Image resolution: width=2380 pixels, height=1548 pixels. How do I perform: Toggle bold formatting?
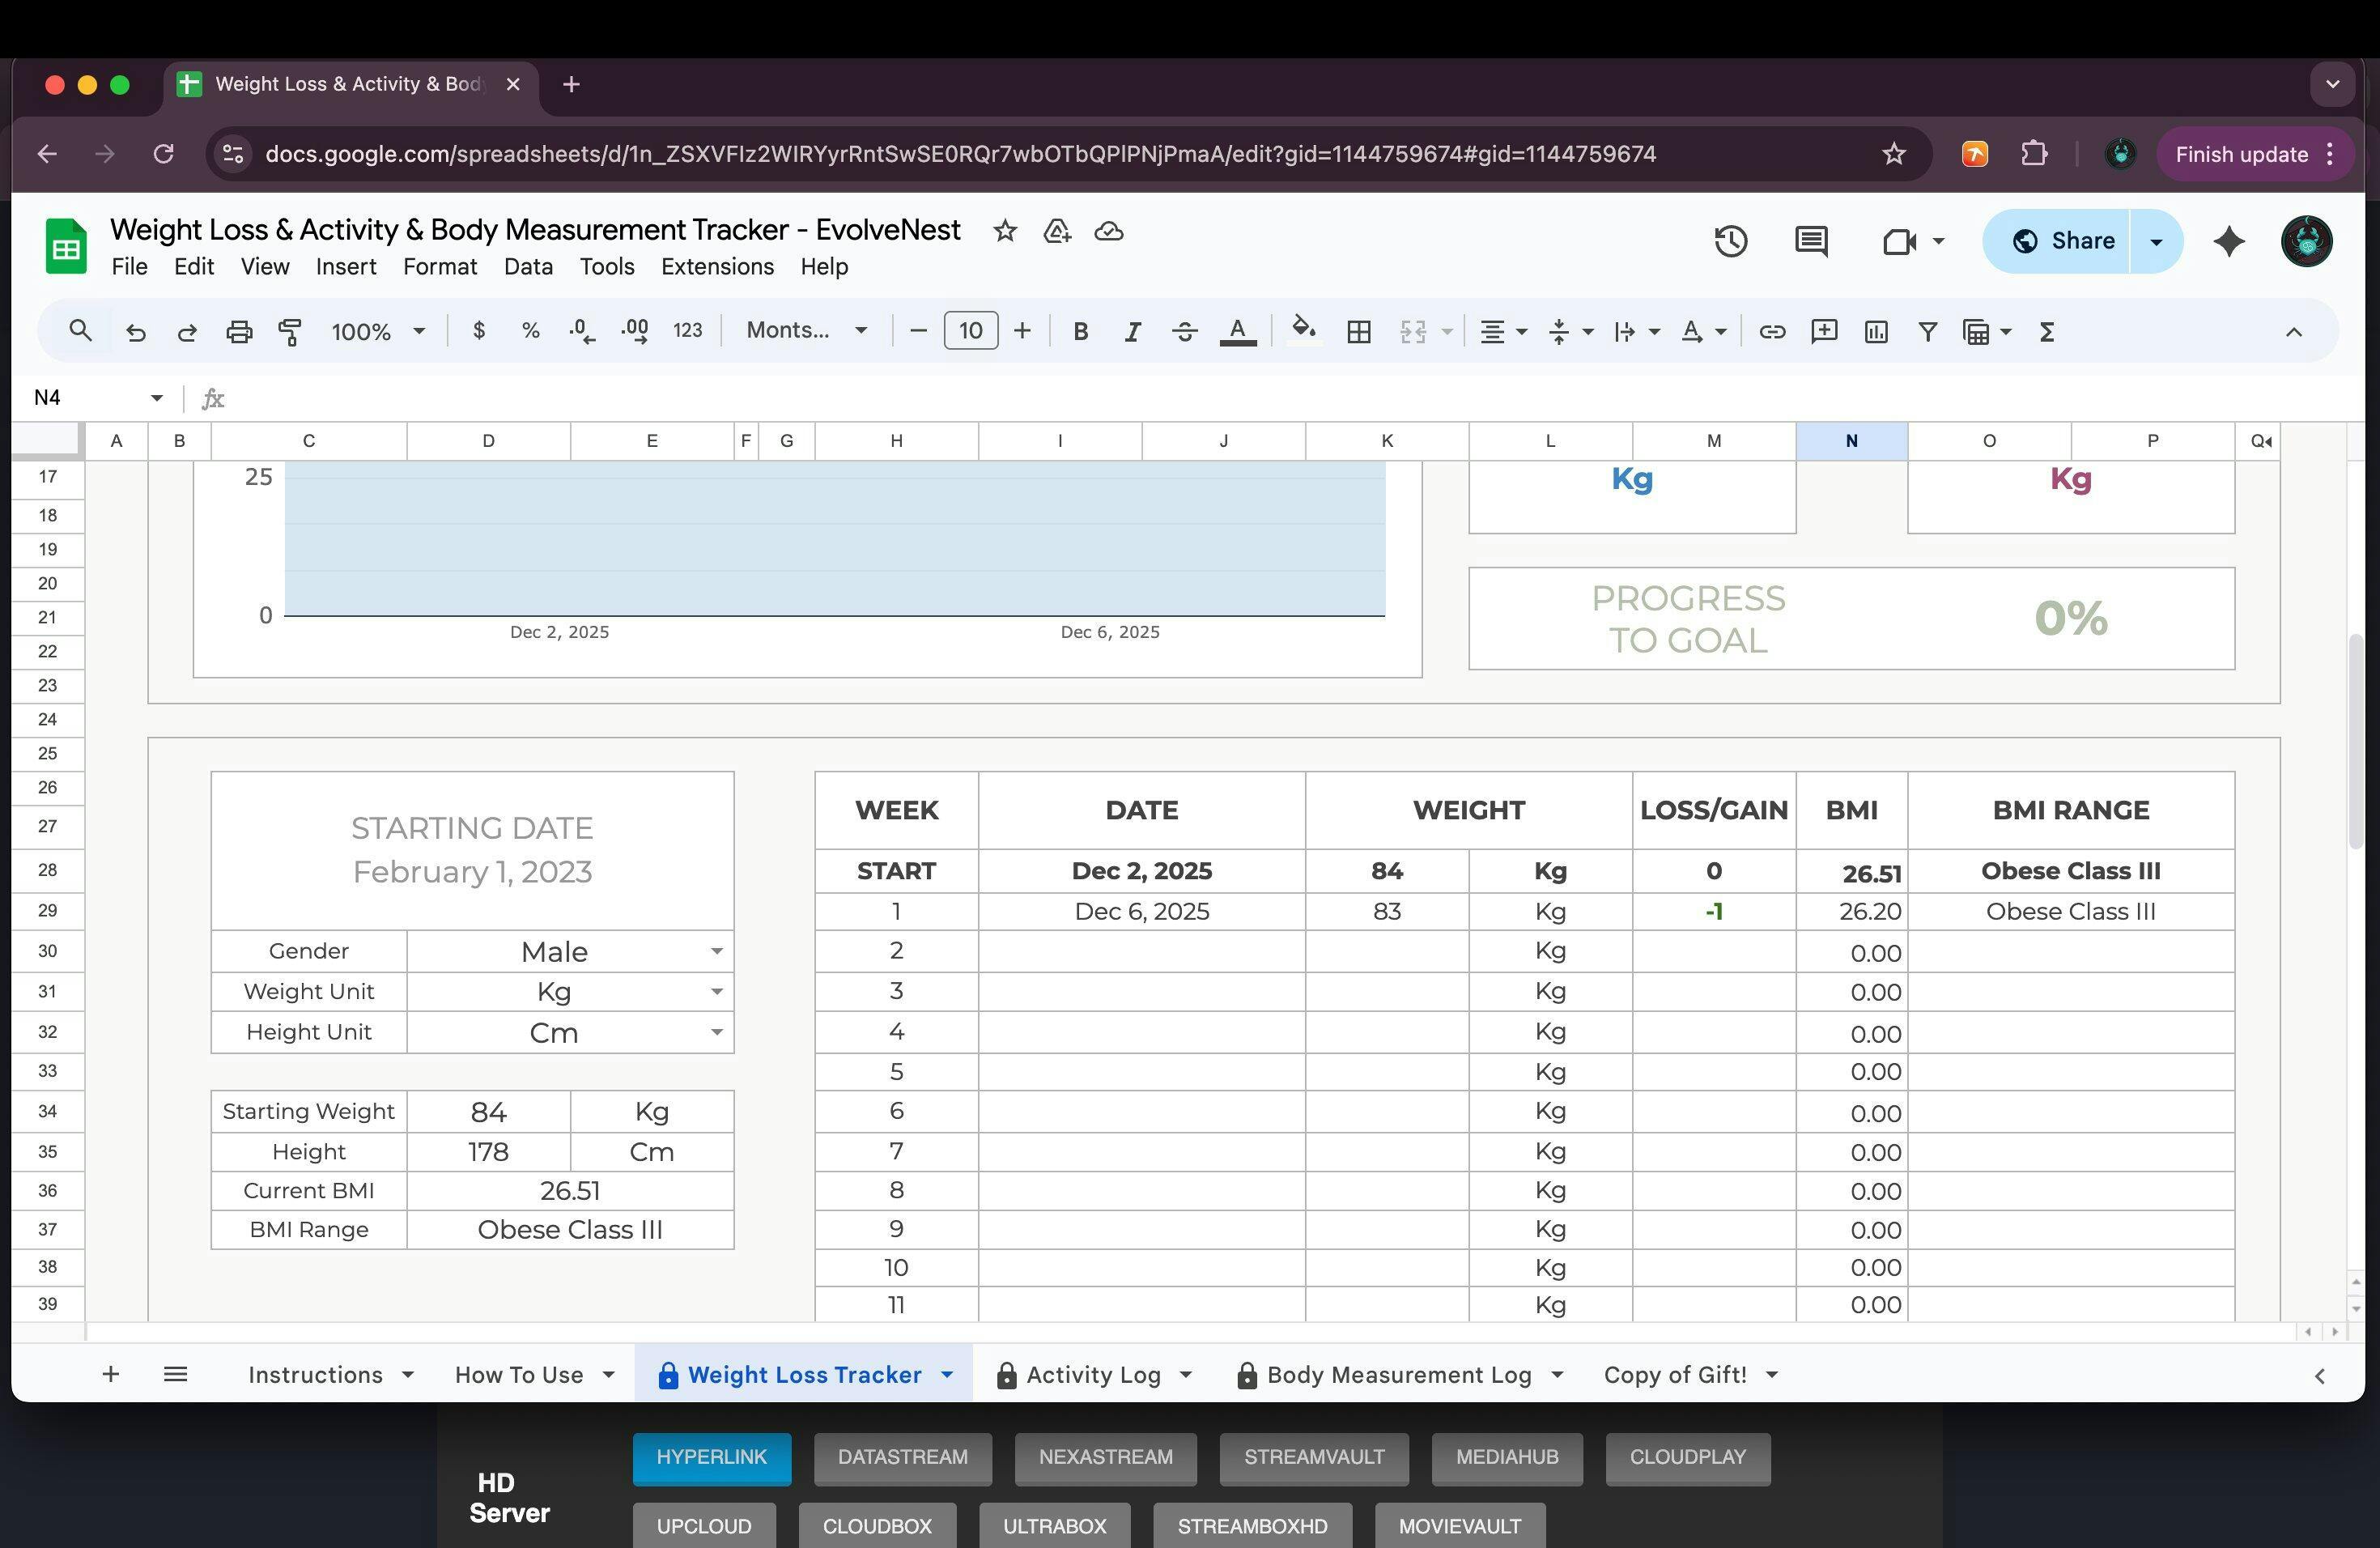click(x=1080, y=331)
